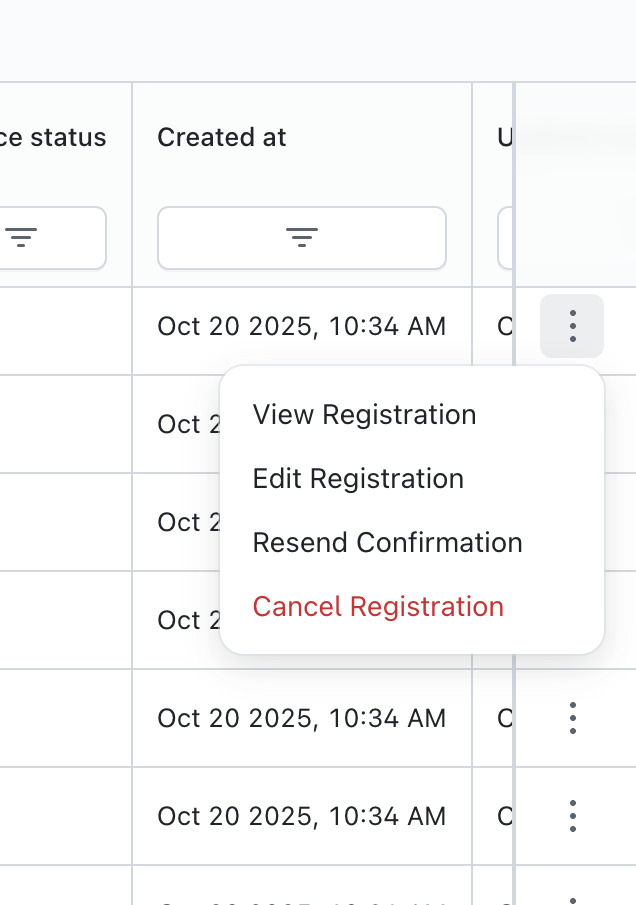The image size is (636, 905).
Task: Sort by the Created at column header
Action: (222, 138)
